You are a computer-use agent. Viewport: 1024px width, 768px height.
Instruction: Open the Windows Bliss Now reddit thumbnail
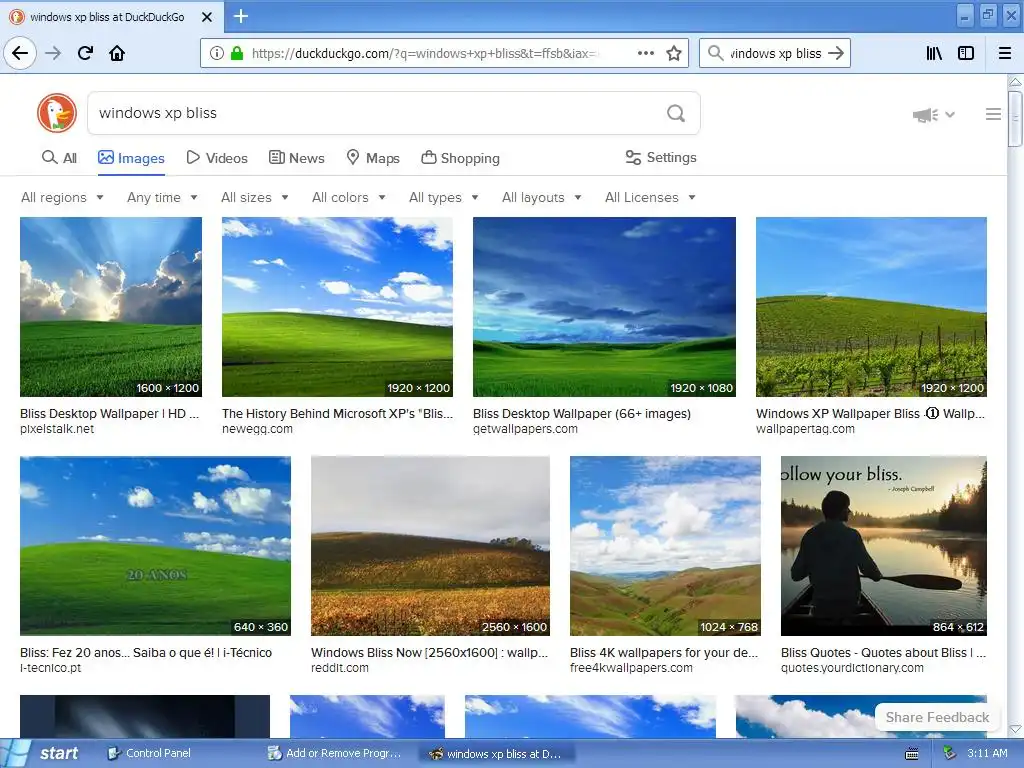[x=430, y=546]
